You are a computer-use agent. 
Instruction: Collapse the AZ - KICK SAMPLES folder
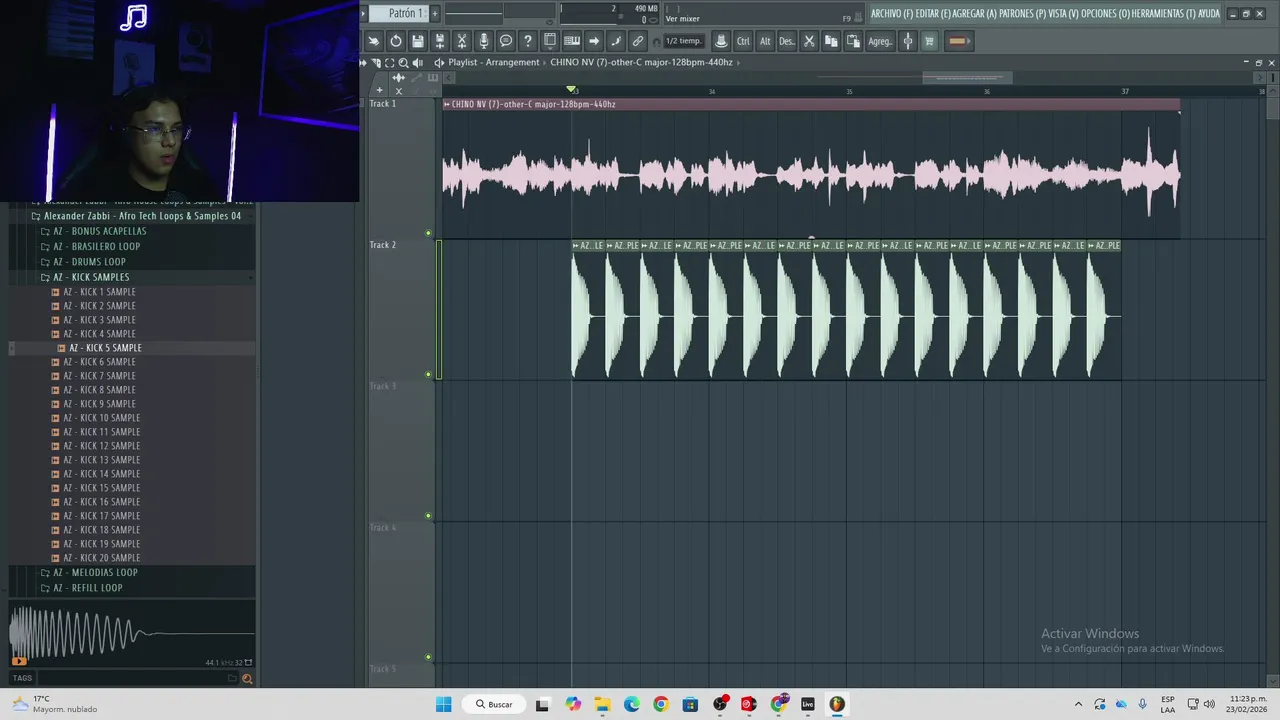pyautogui.click(x=91, y=277)
